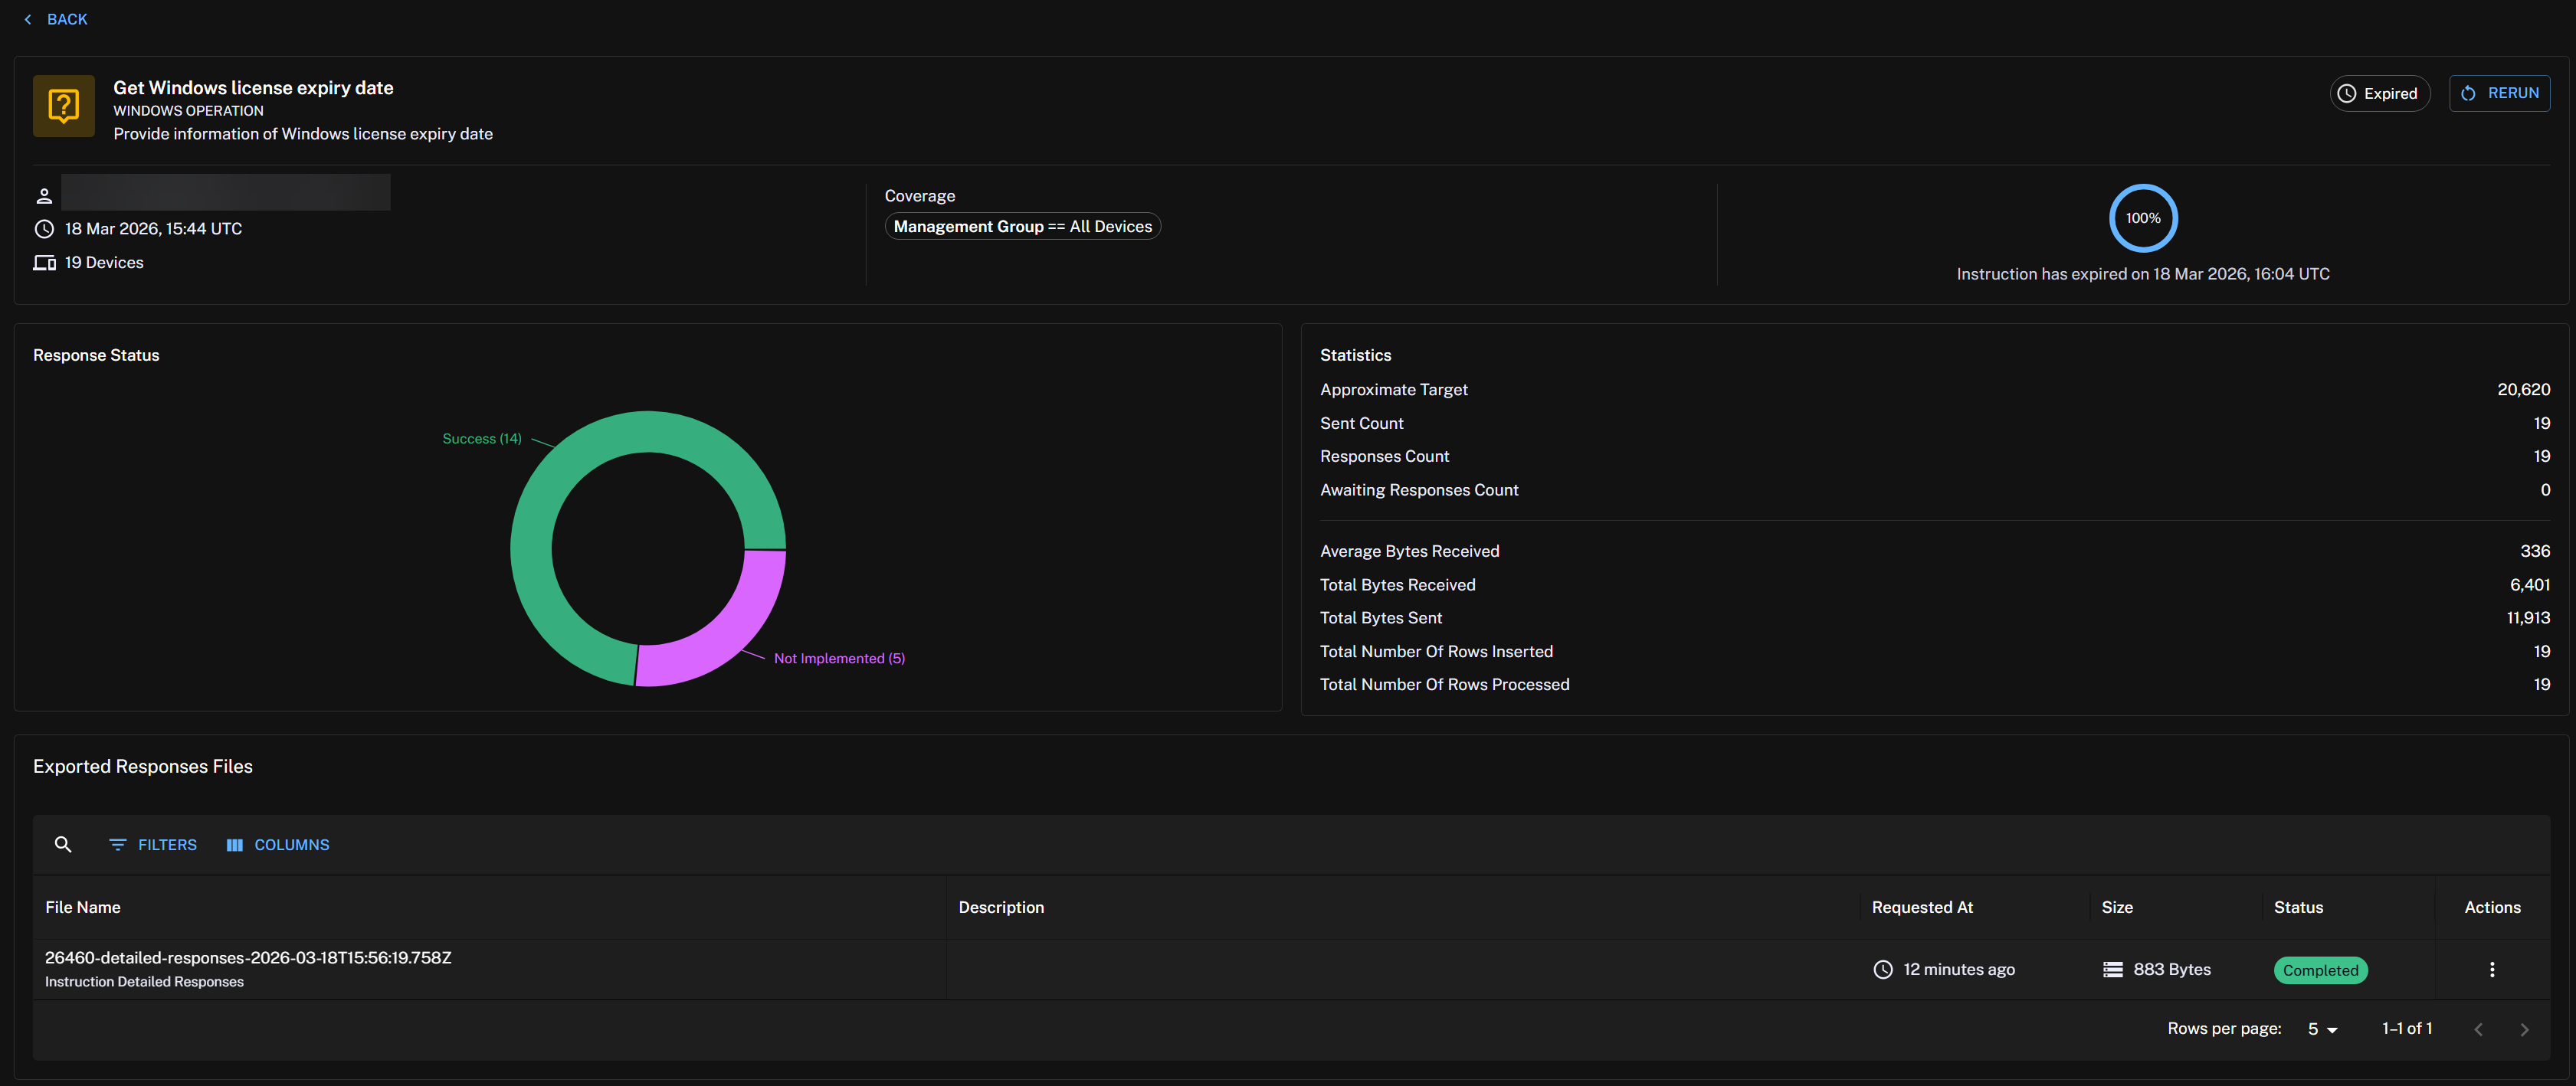2576x1086 pixels.
Task: Sort by Requested At column header
Action: coord(1921,906)
